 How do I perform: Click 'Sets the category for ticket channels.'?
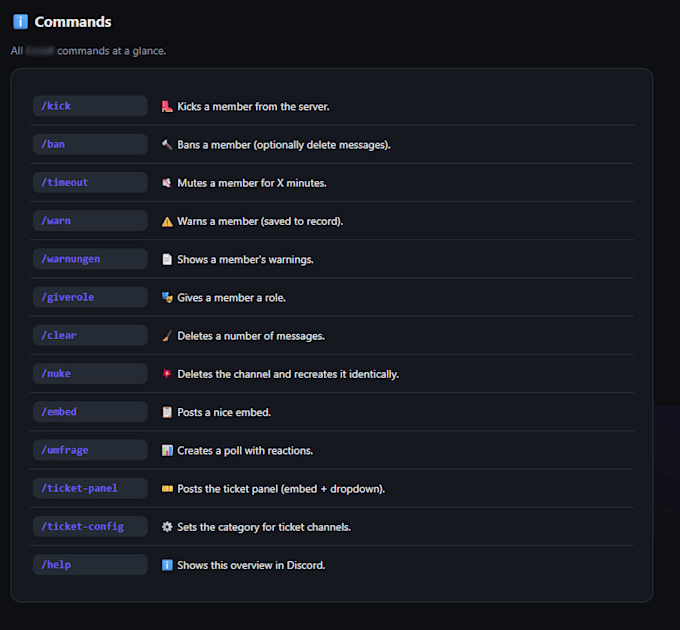(x=264, y=527)
